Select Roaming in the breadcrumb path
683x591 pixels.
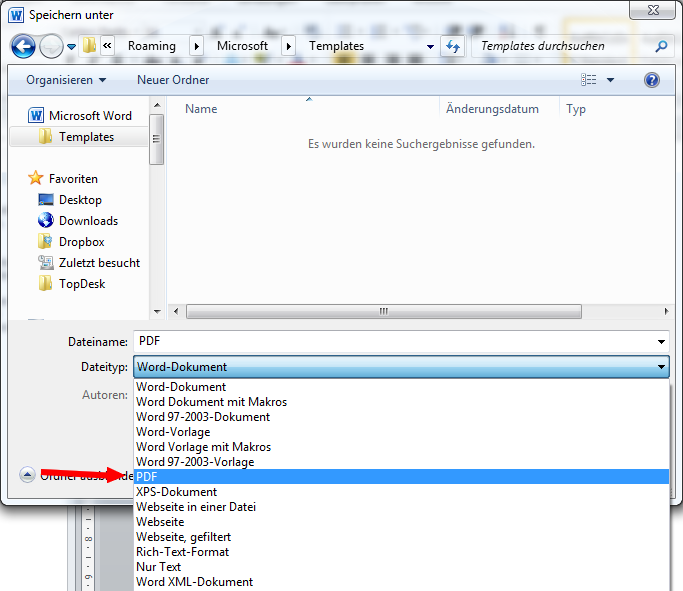pyautogui.click(x=152, y=46)
